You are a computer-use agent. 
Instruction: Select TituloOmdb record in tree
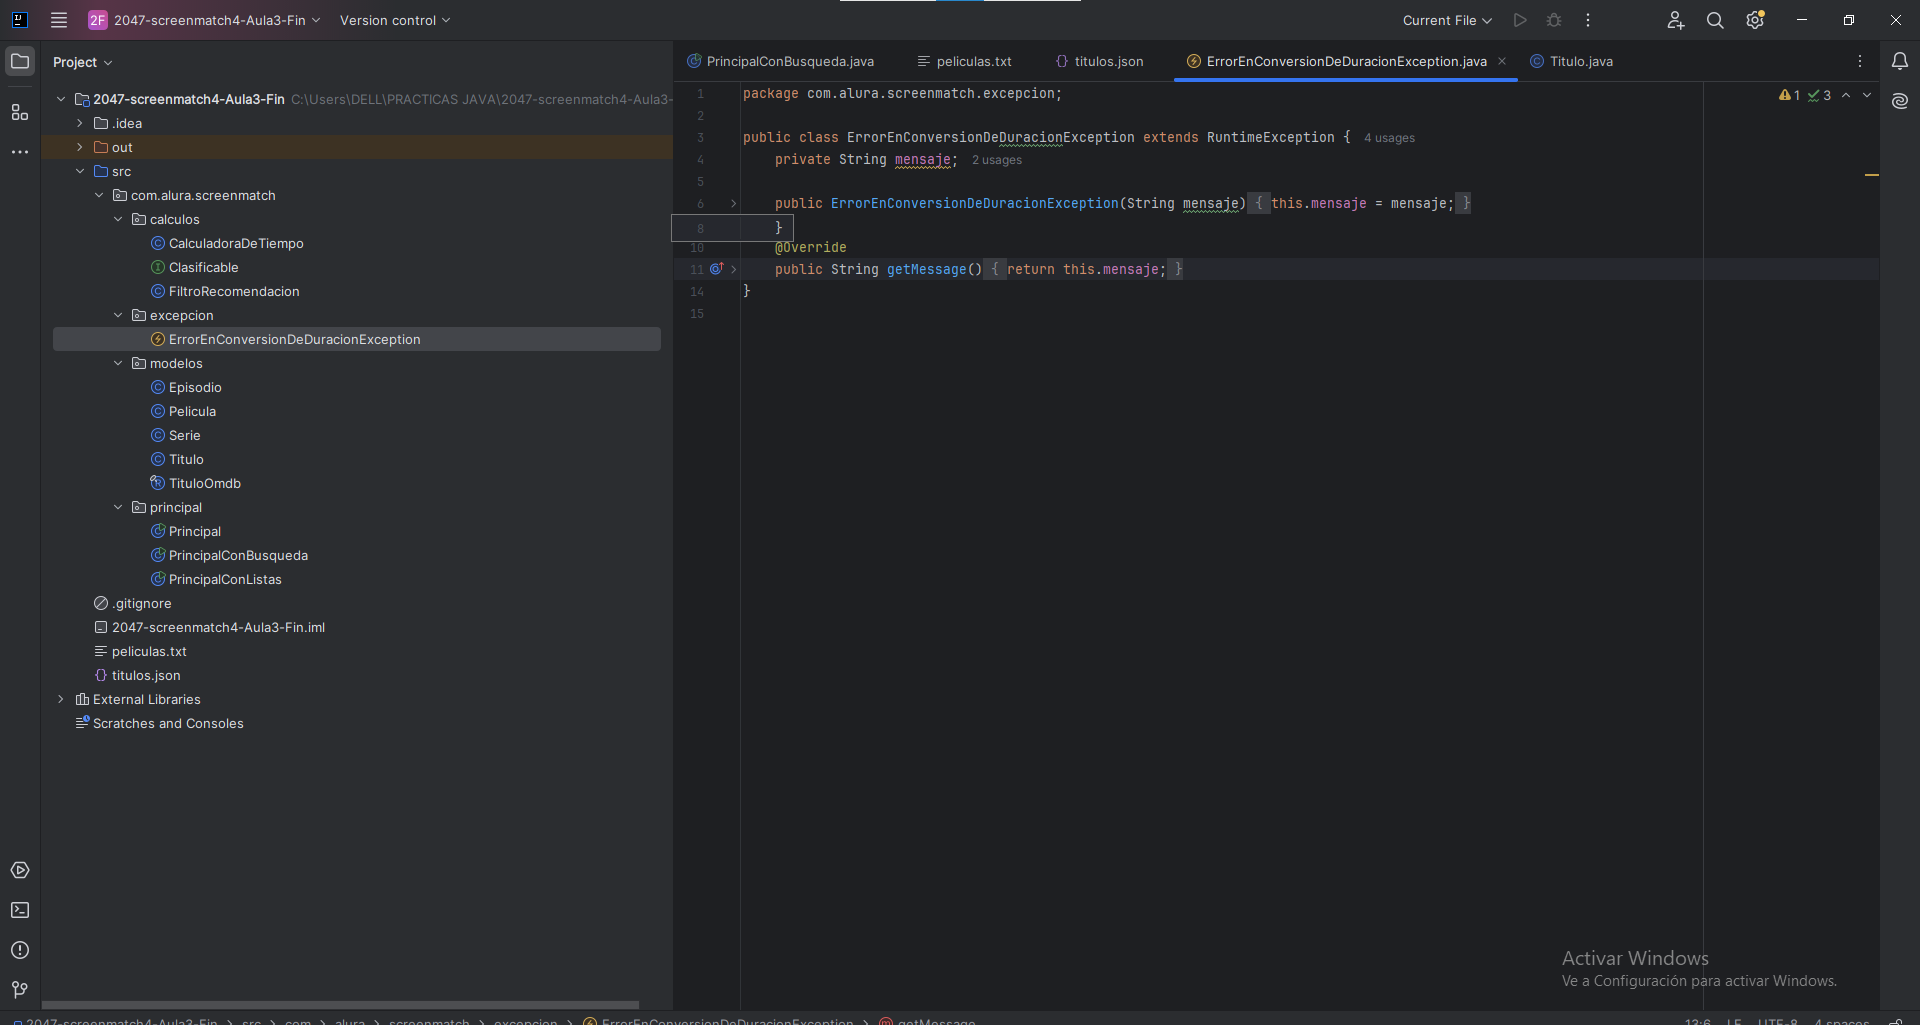[x=204, y=483]
